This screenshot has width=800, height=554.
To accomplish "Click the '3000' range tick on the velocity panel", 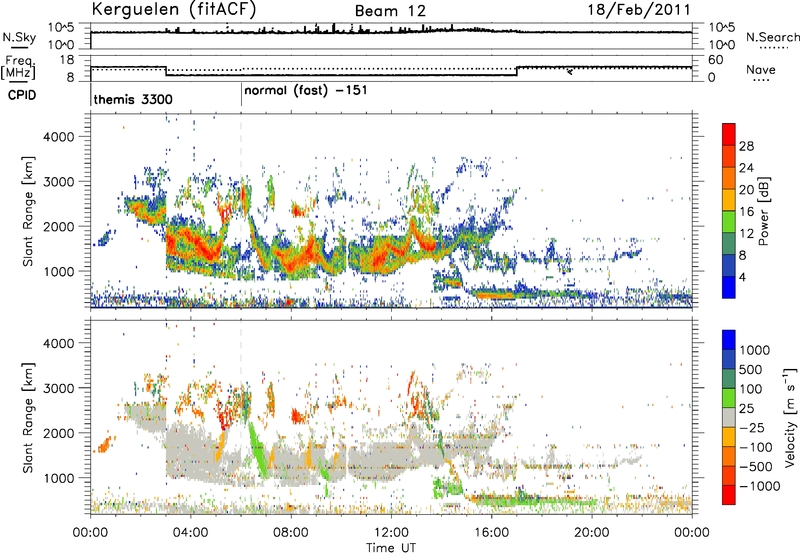I will pos(58,388).
